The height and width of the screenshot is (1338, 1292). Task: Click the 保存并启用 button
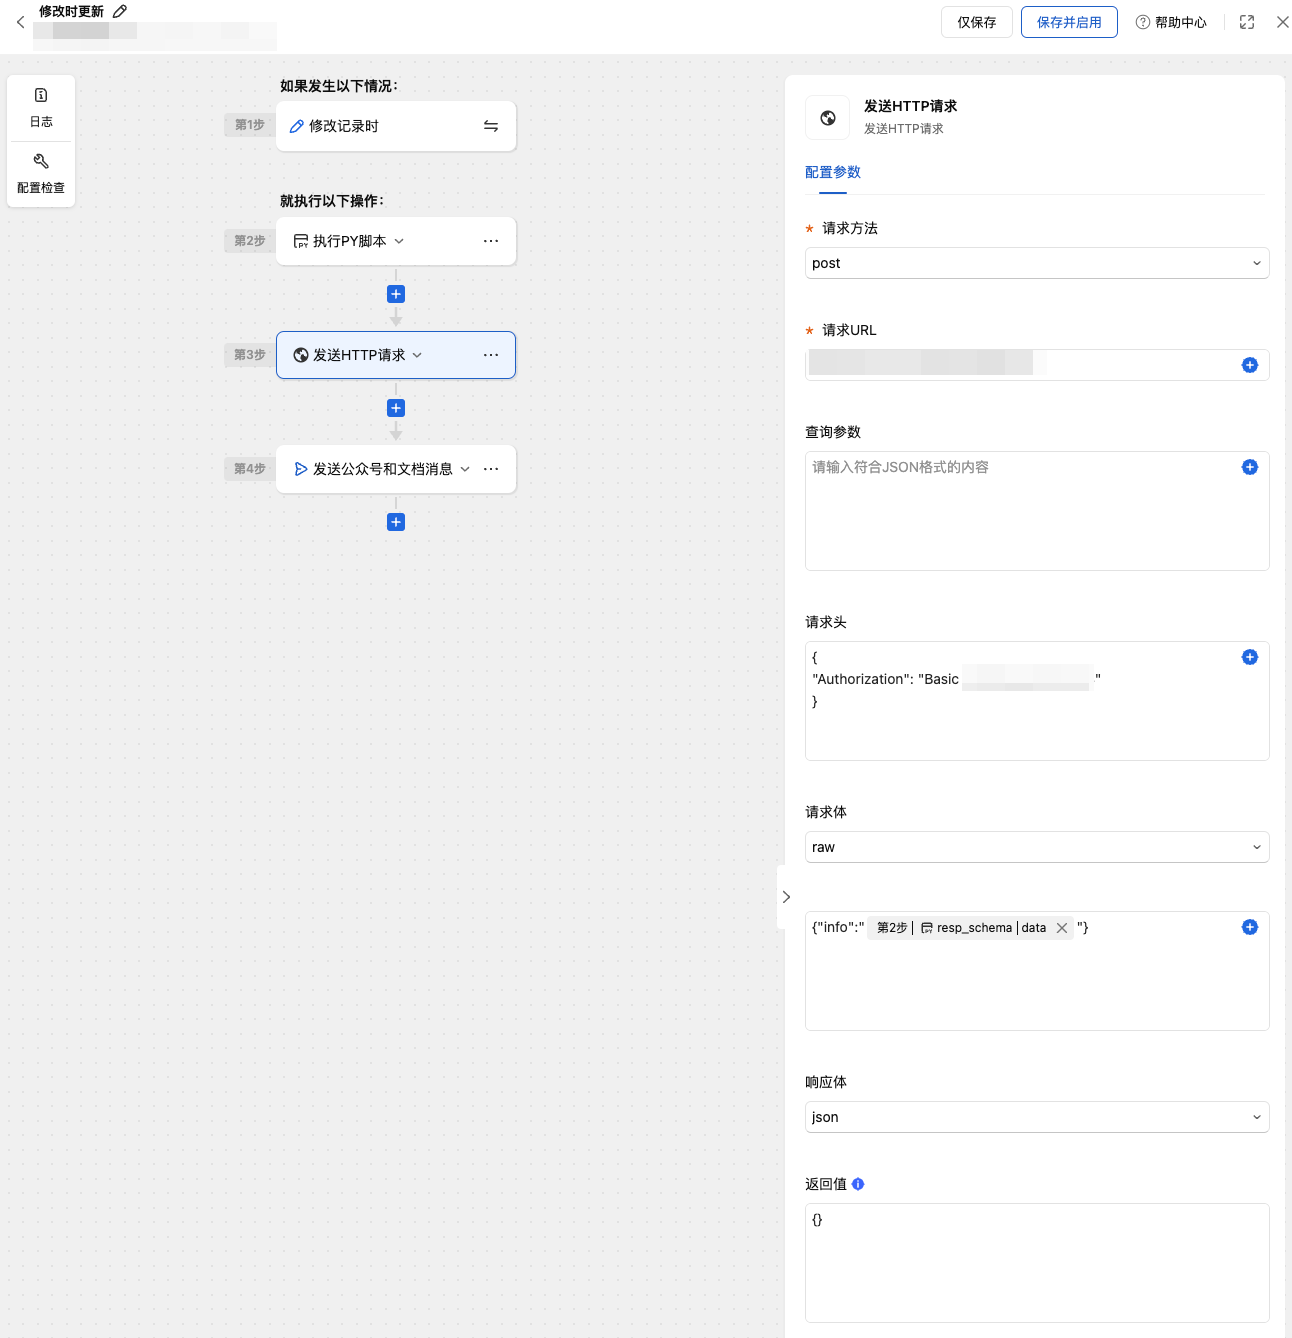[1069, 22]
